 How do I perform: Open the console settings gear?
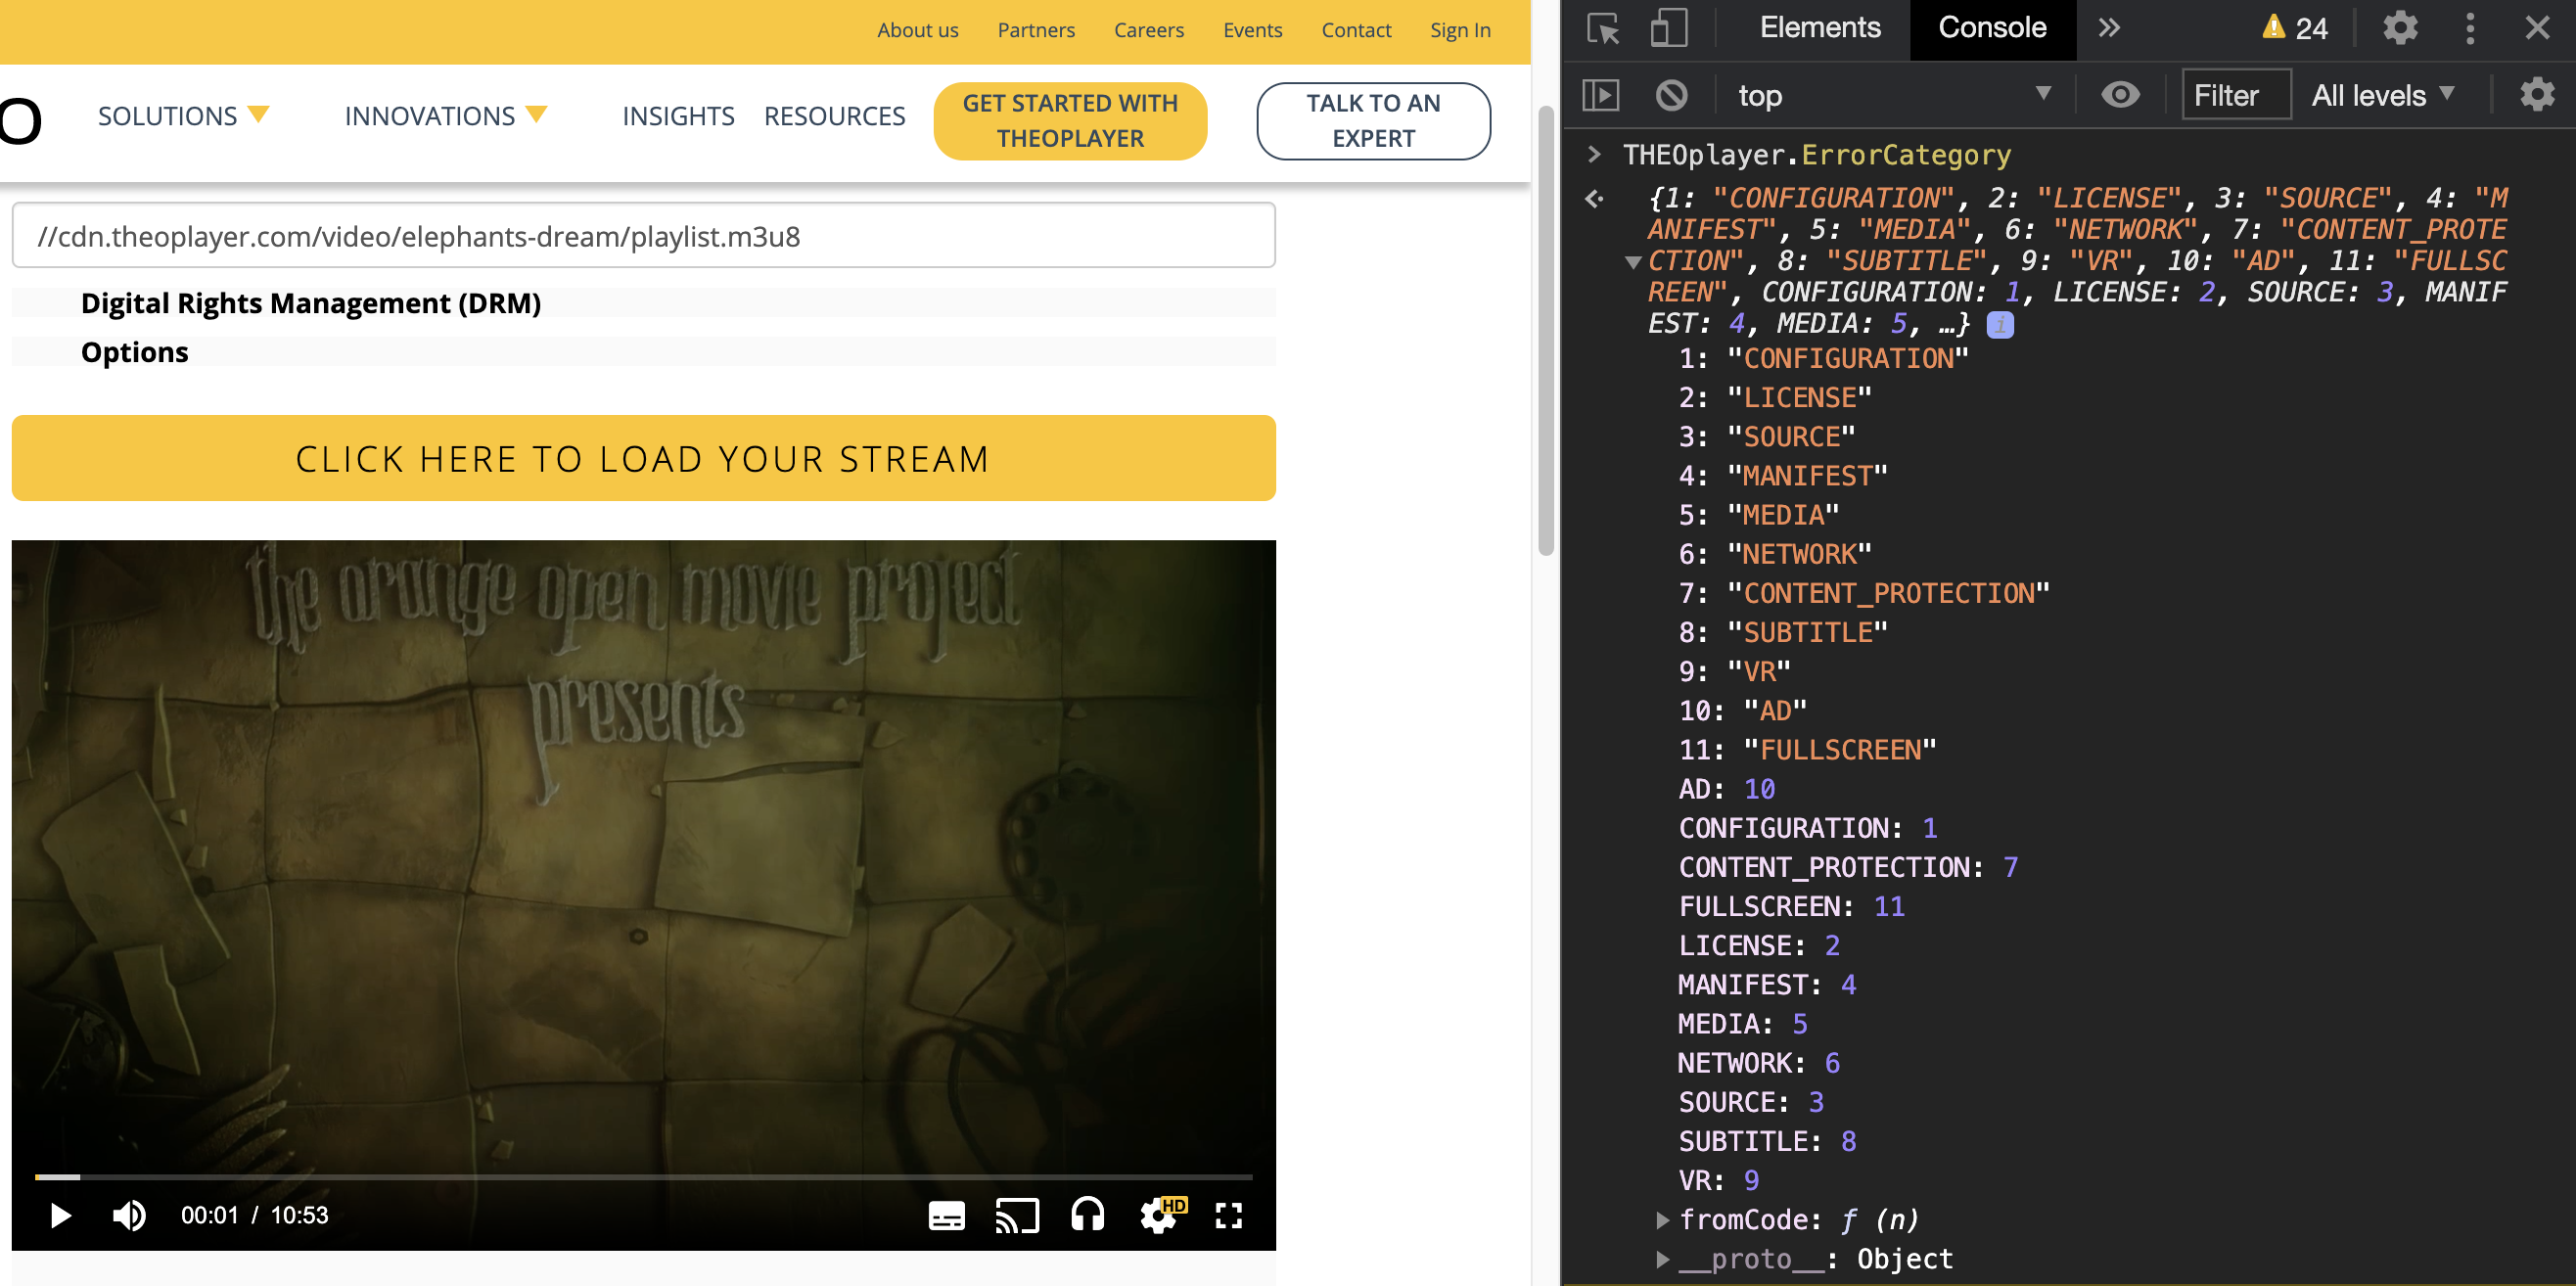tap(2536, 96)
